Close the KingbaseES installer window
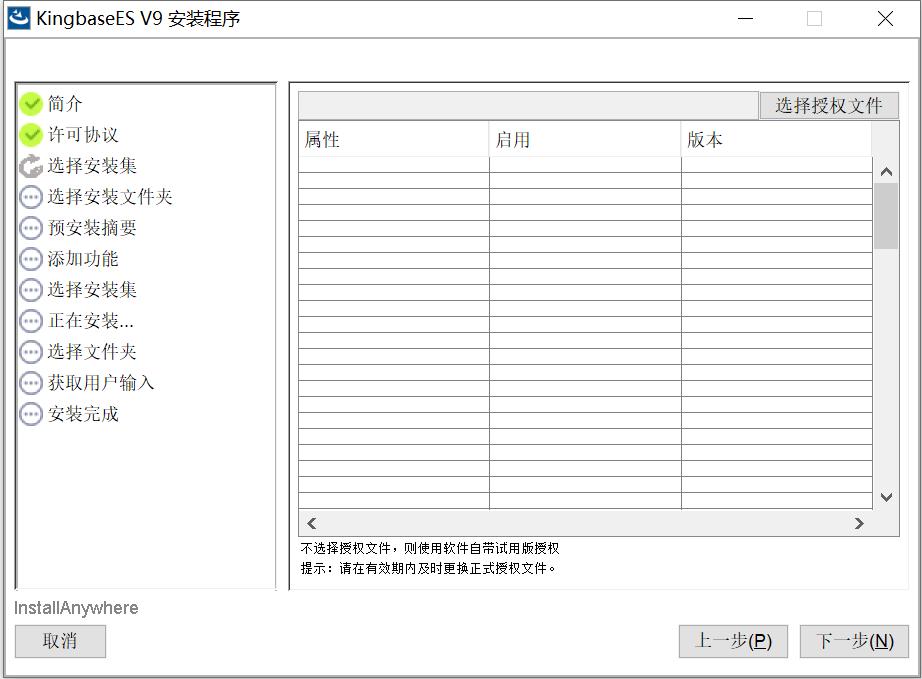 point(885,19)
